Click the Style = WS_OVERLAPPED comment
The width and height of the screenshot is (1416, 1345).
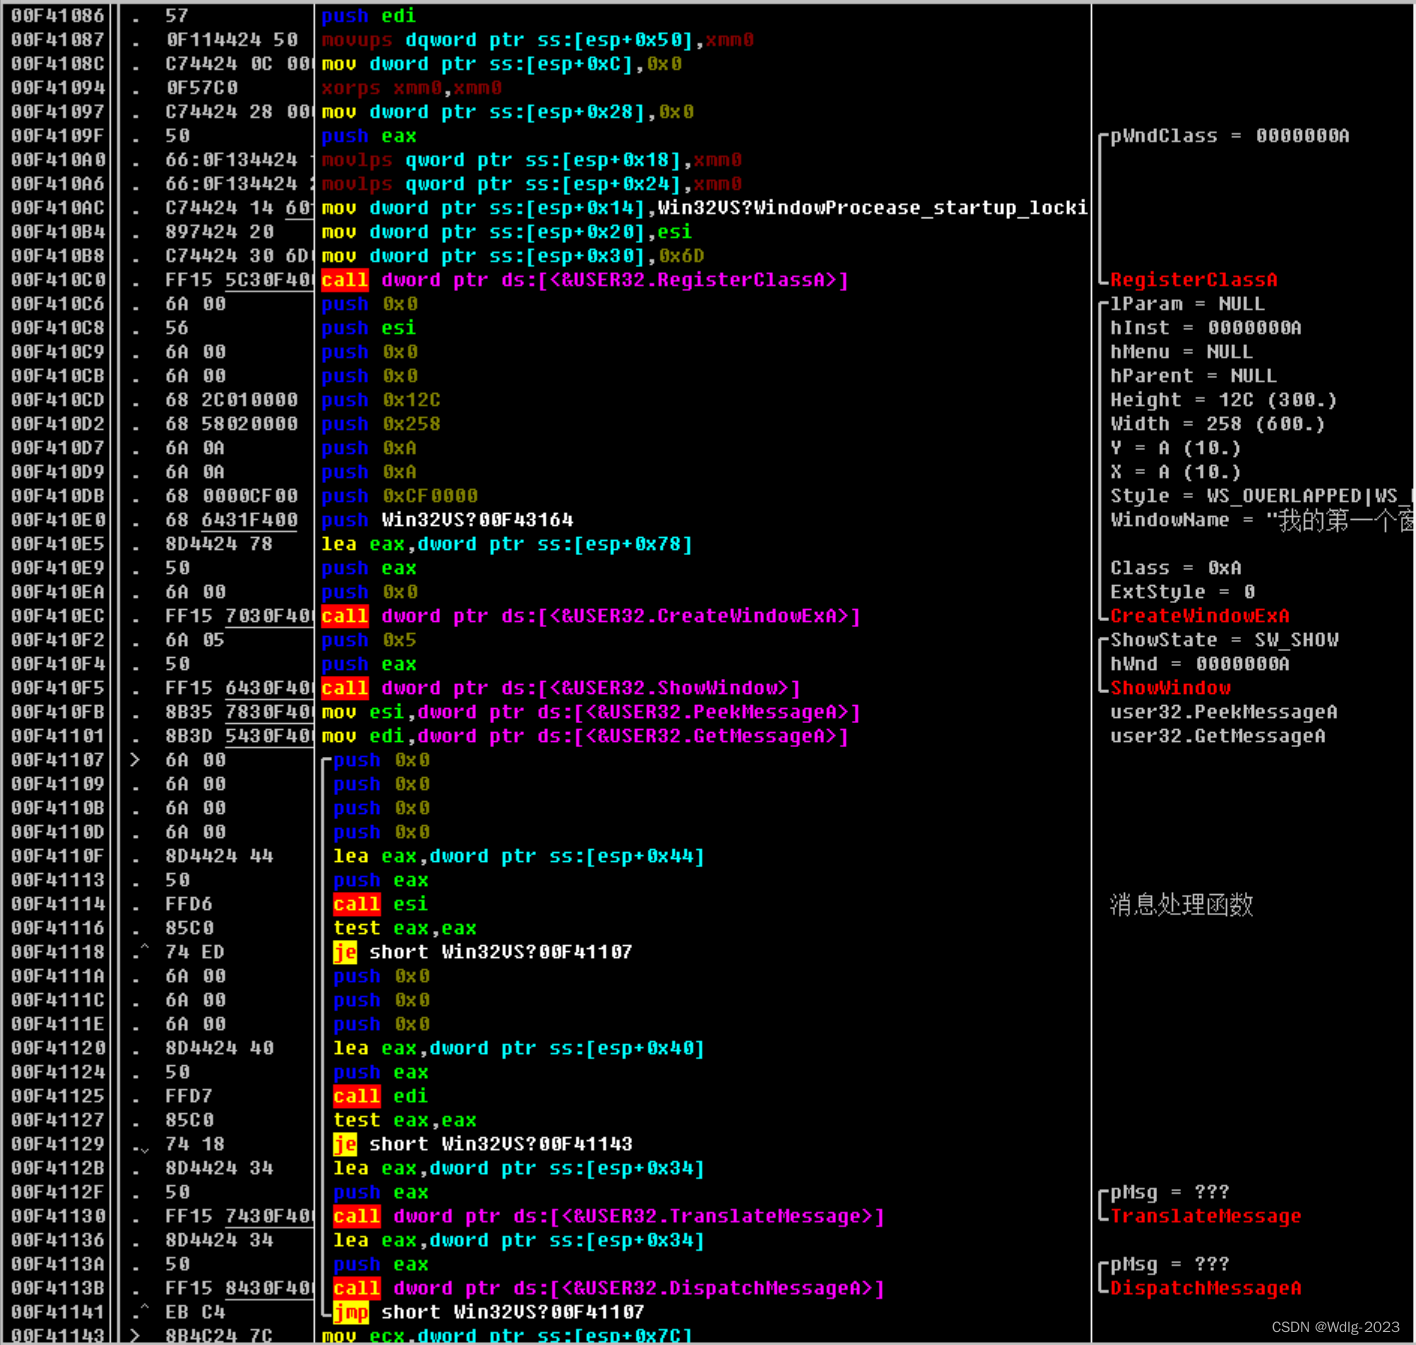point(1262,496)
